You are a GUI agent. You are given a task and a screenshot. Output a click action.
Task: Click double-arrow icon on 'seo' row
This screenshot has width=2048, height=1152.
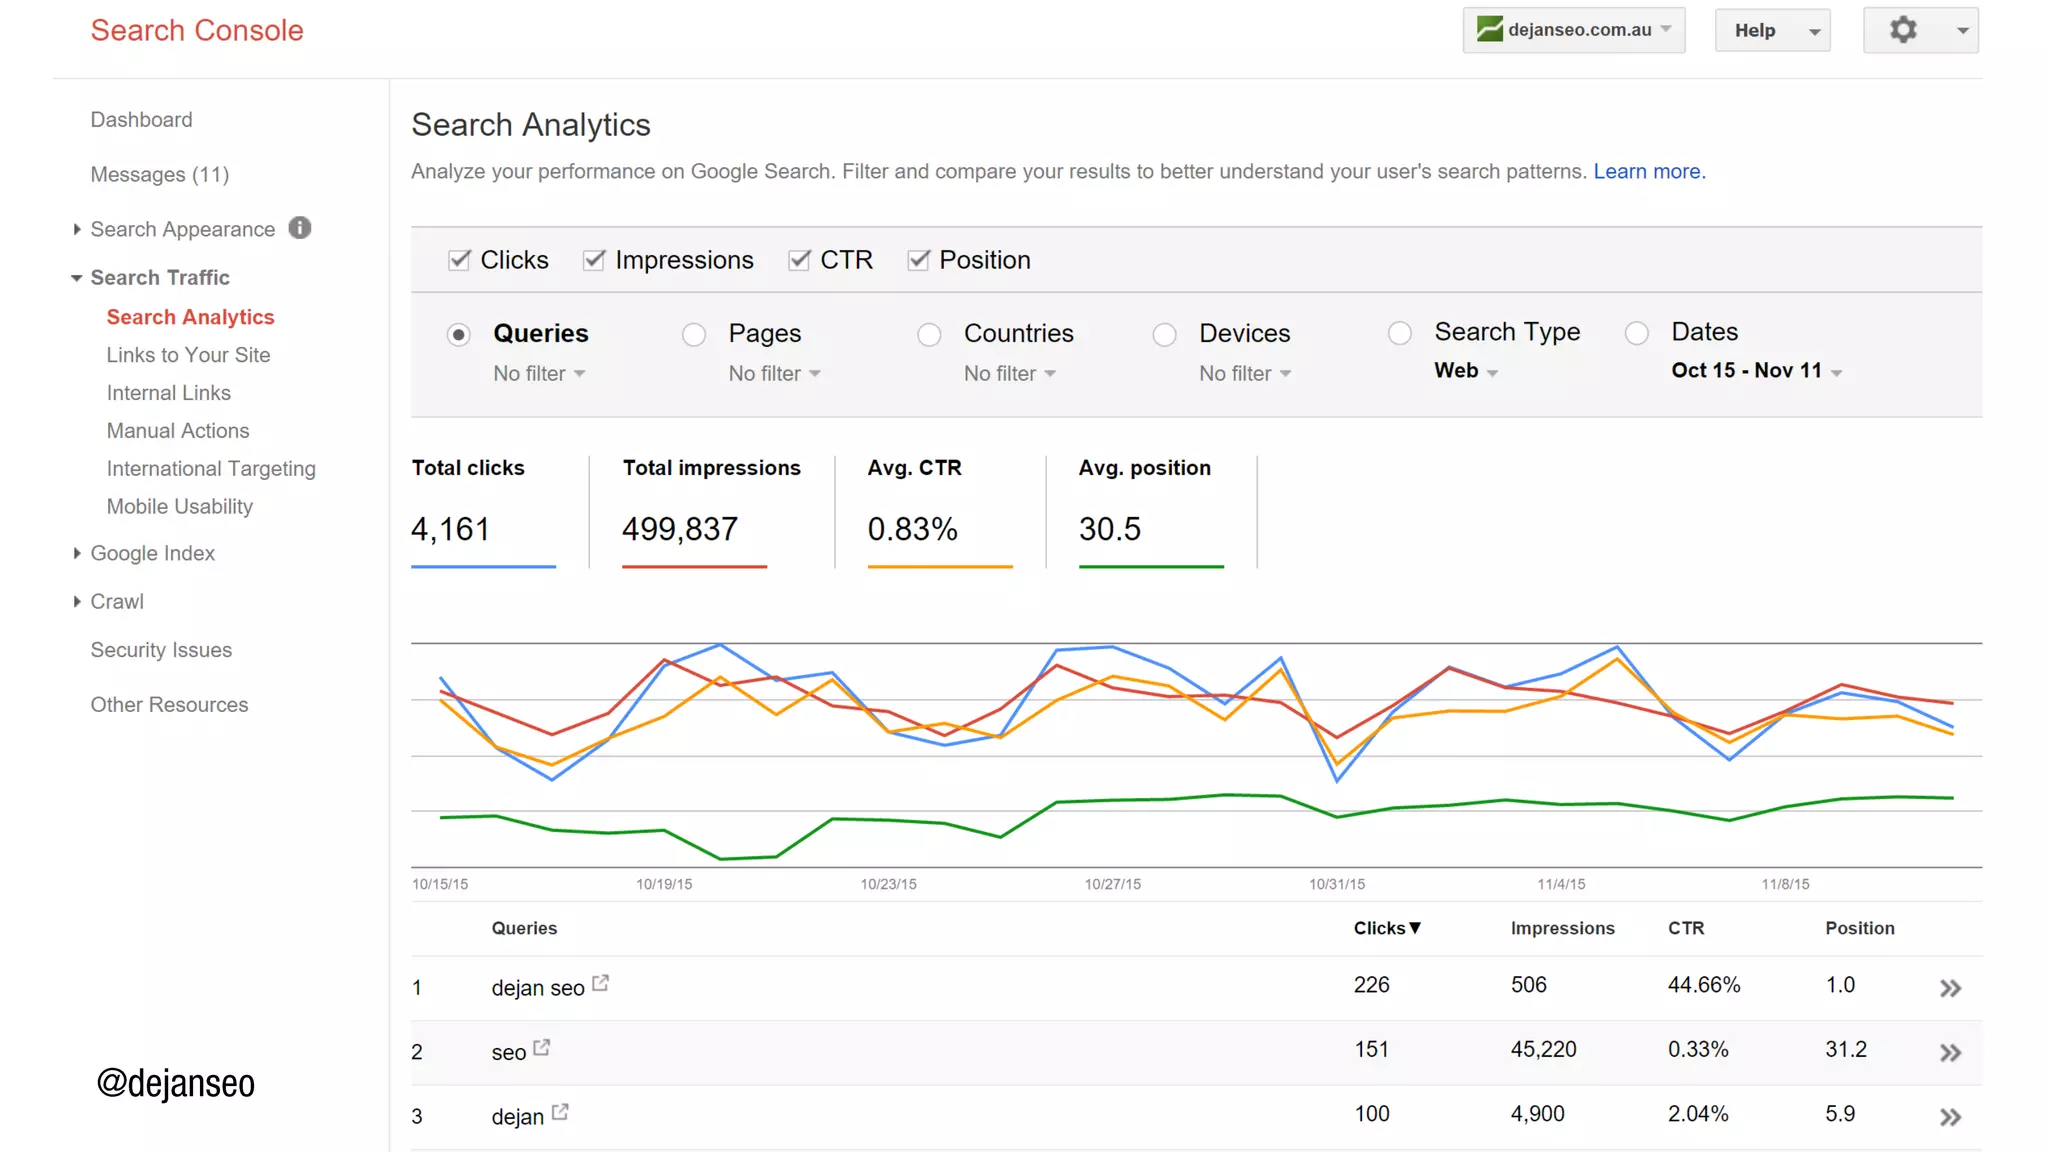(1949, 1052)
